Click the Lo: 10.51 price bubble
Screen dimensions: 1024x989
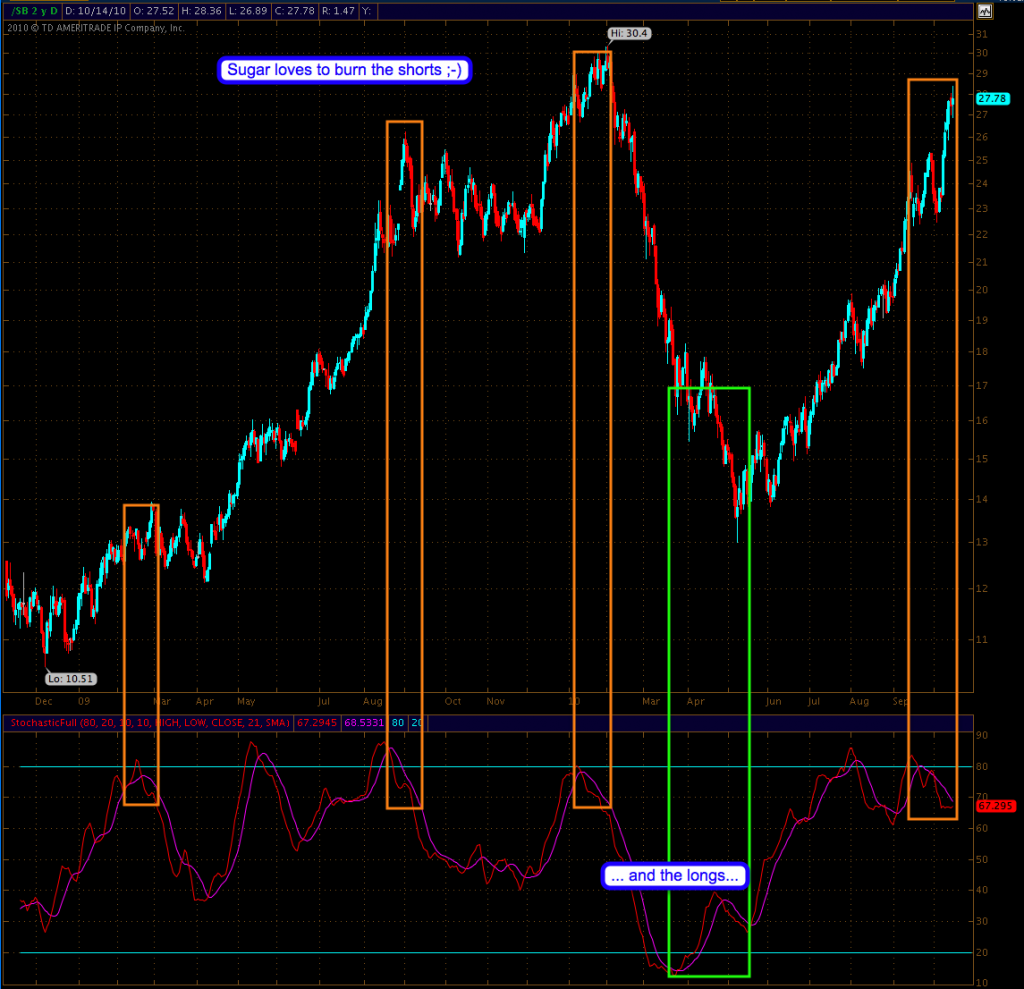tap(67, 678)
